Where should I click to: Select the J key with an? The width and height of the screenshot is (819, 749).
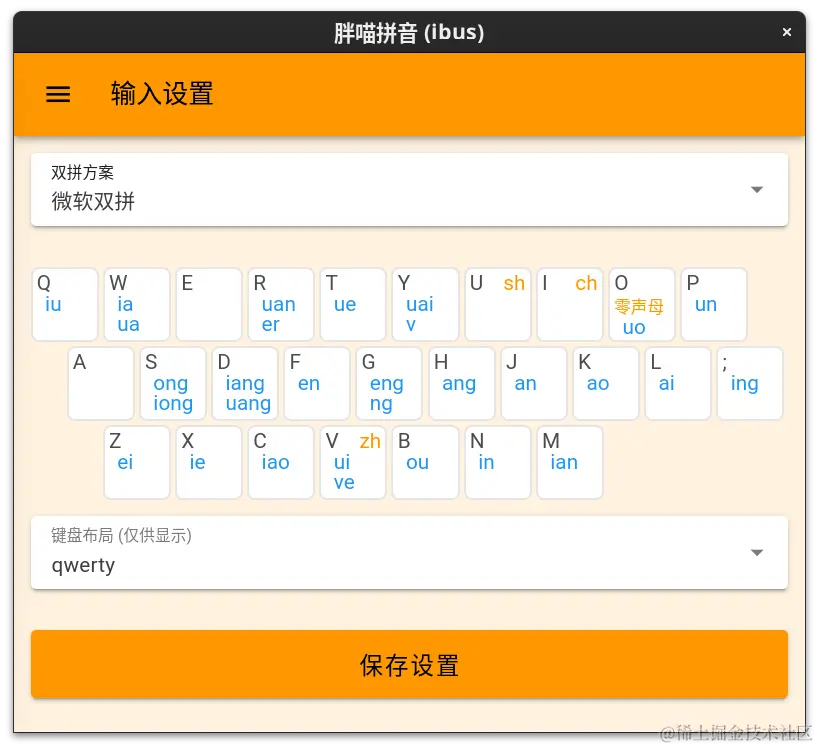pos(534,383)
